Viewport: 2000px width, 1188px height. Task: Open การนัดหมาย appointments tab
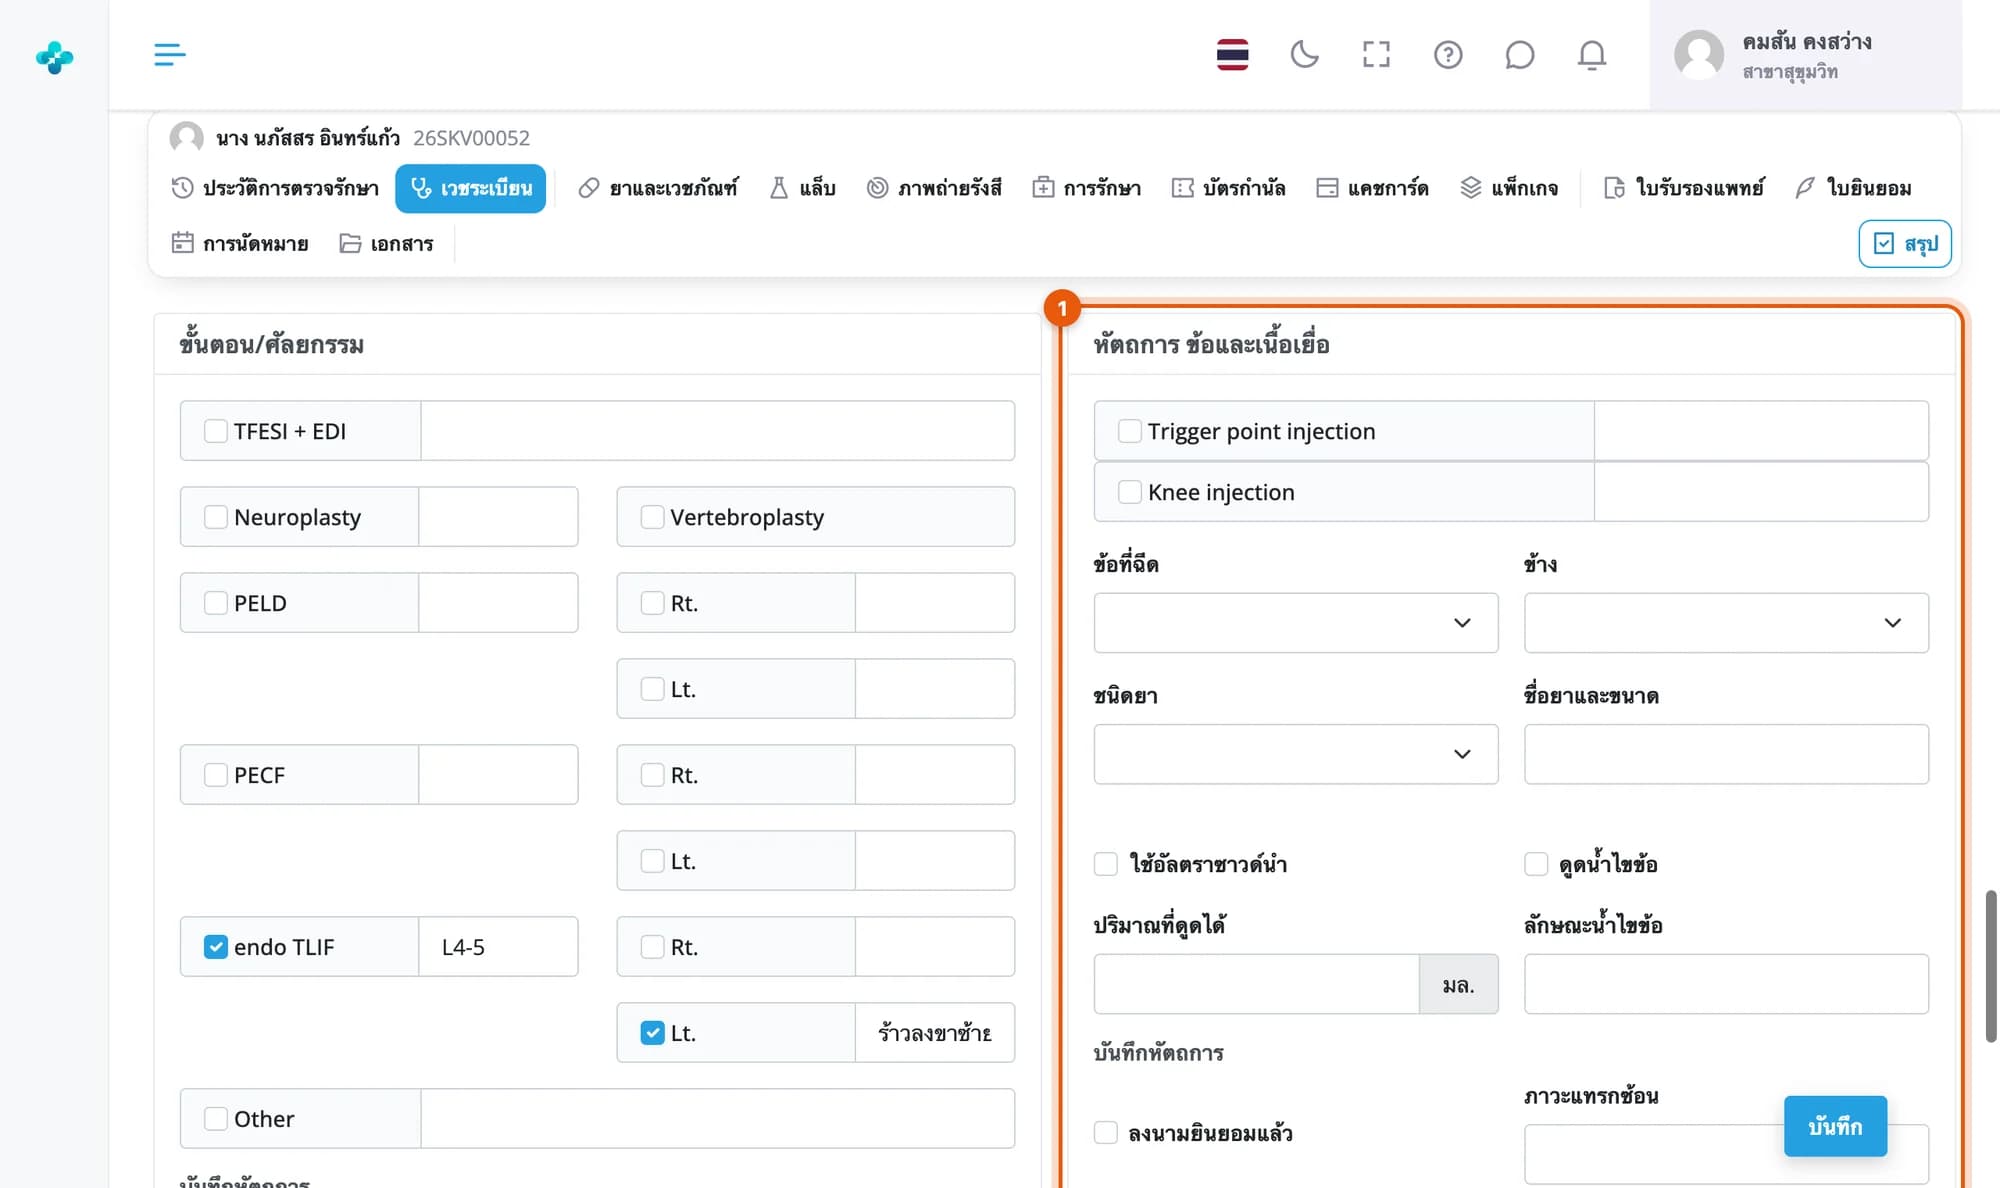(x=240, y=244)
